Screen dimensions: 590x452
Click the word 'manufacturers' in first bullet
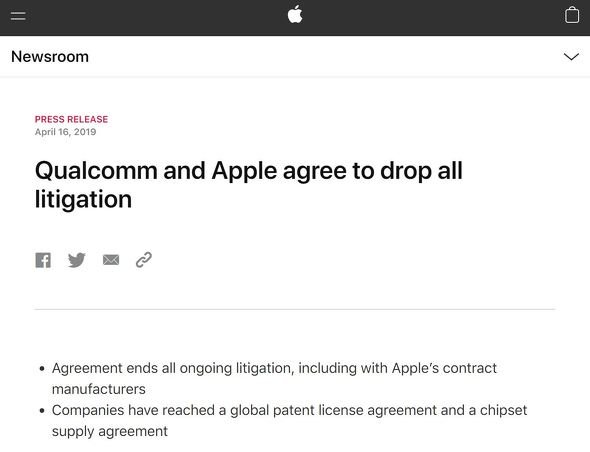(99, 389)
